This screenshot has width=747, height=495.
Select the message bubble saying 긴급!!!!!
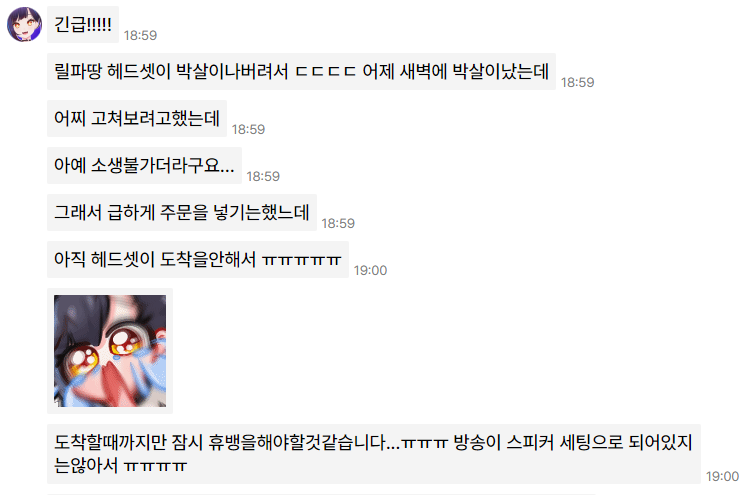click(83, 25)
